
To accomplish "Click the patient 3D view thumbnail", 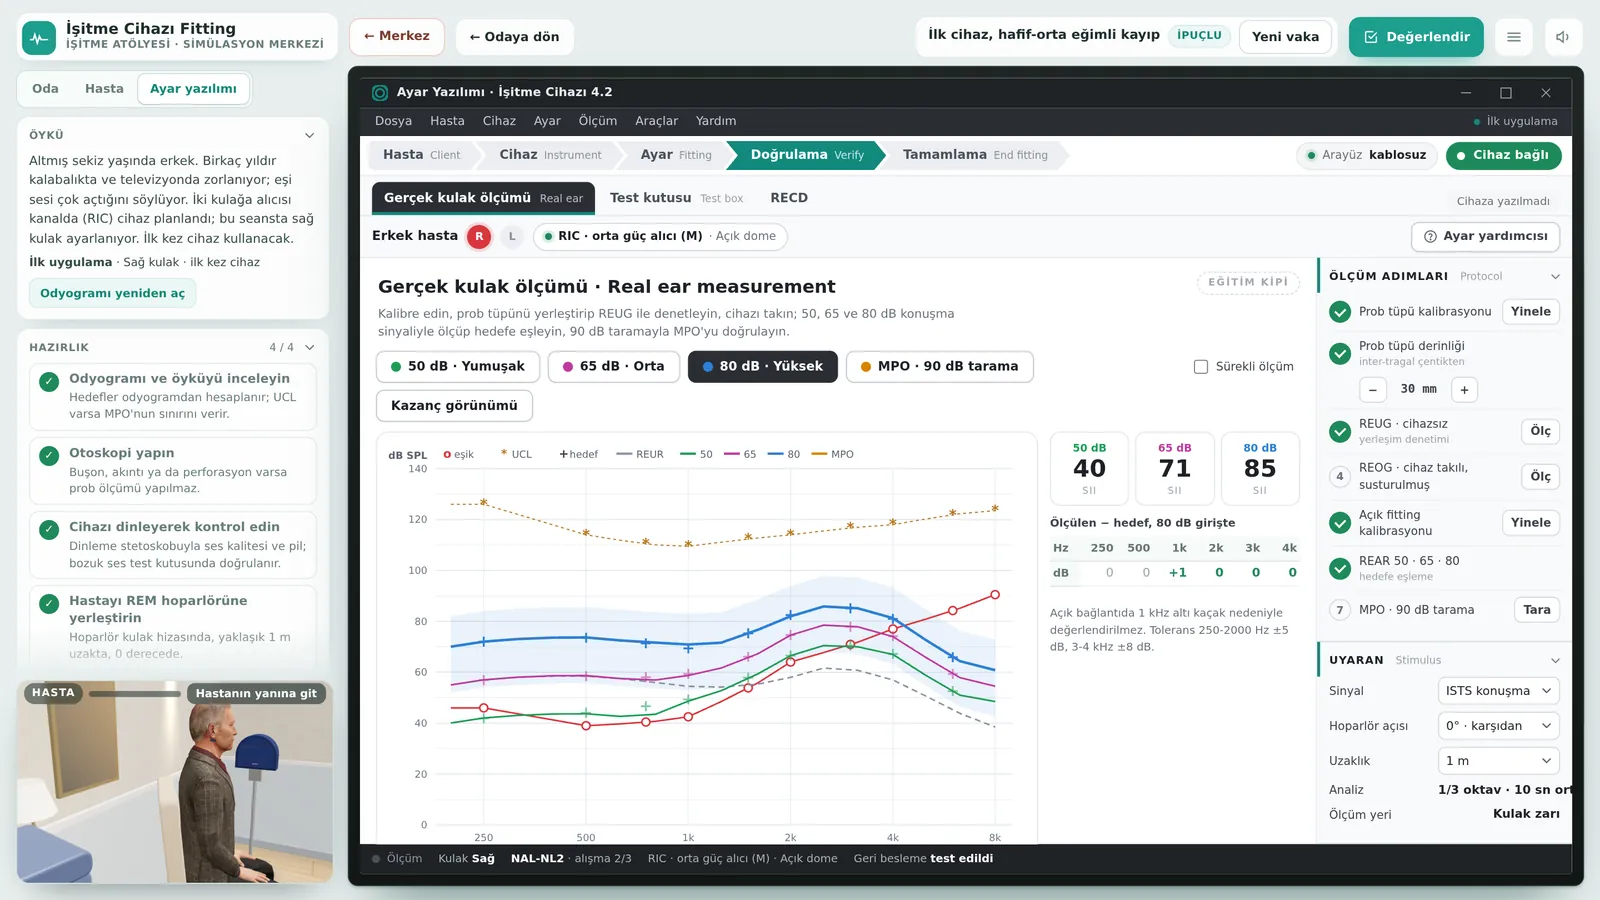I will tap(175, 782).
